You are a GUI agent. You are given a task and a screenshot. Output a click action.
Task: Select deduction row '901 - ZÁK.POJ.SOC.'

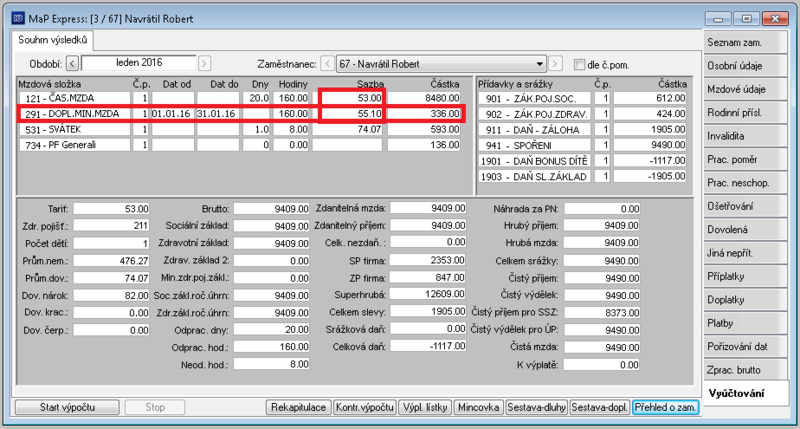[583, 98]
